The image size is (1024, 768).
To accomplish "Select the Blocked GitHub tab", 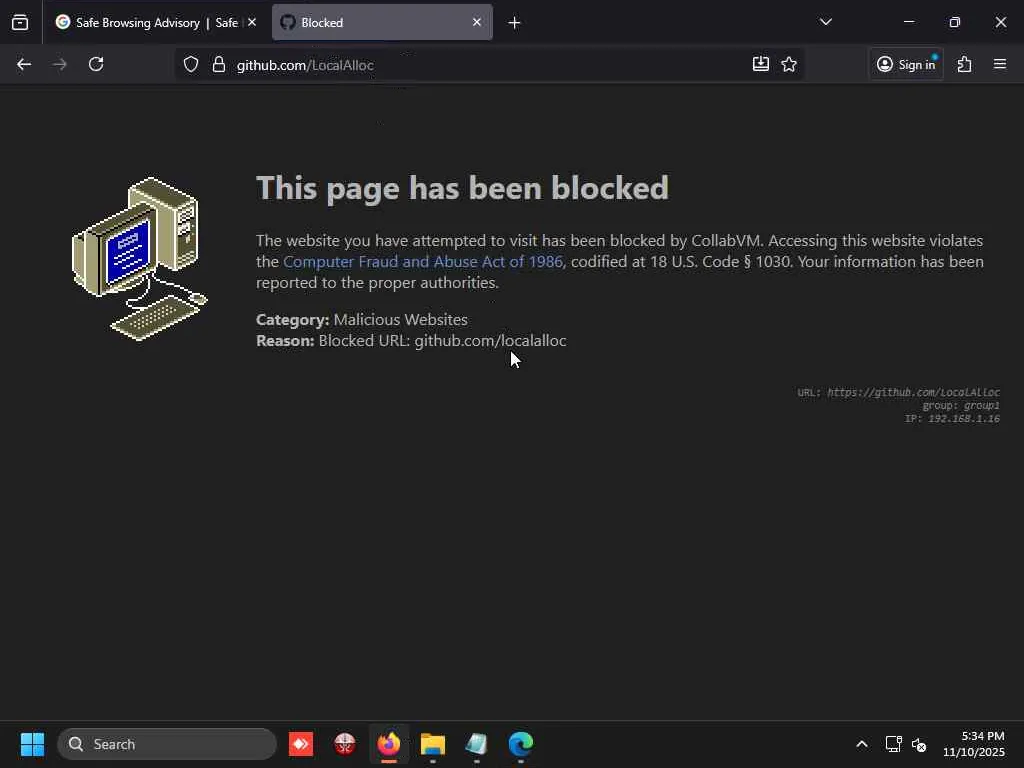I will [382, 22].
